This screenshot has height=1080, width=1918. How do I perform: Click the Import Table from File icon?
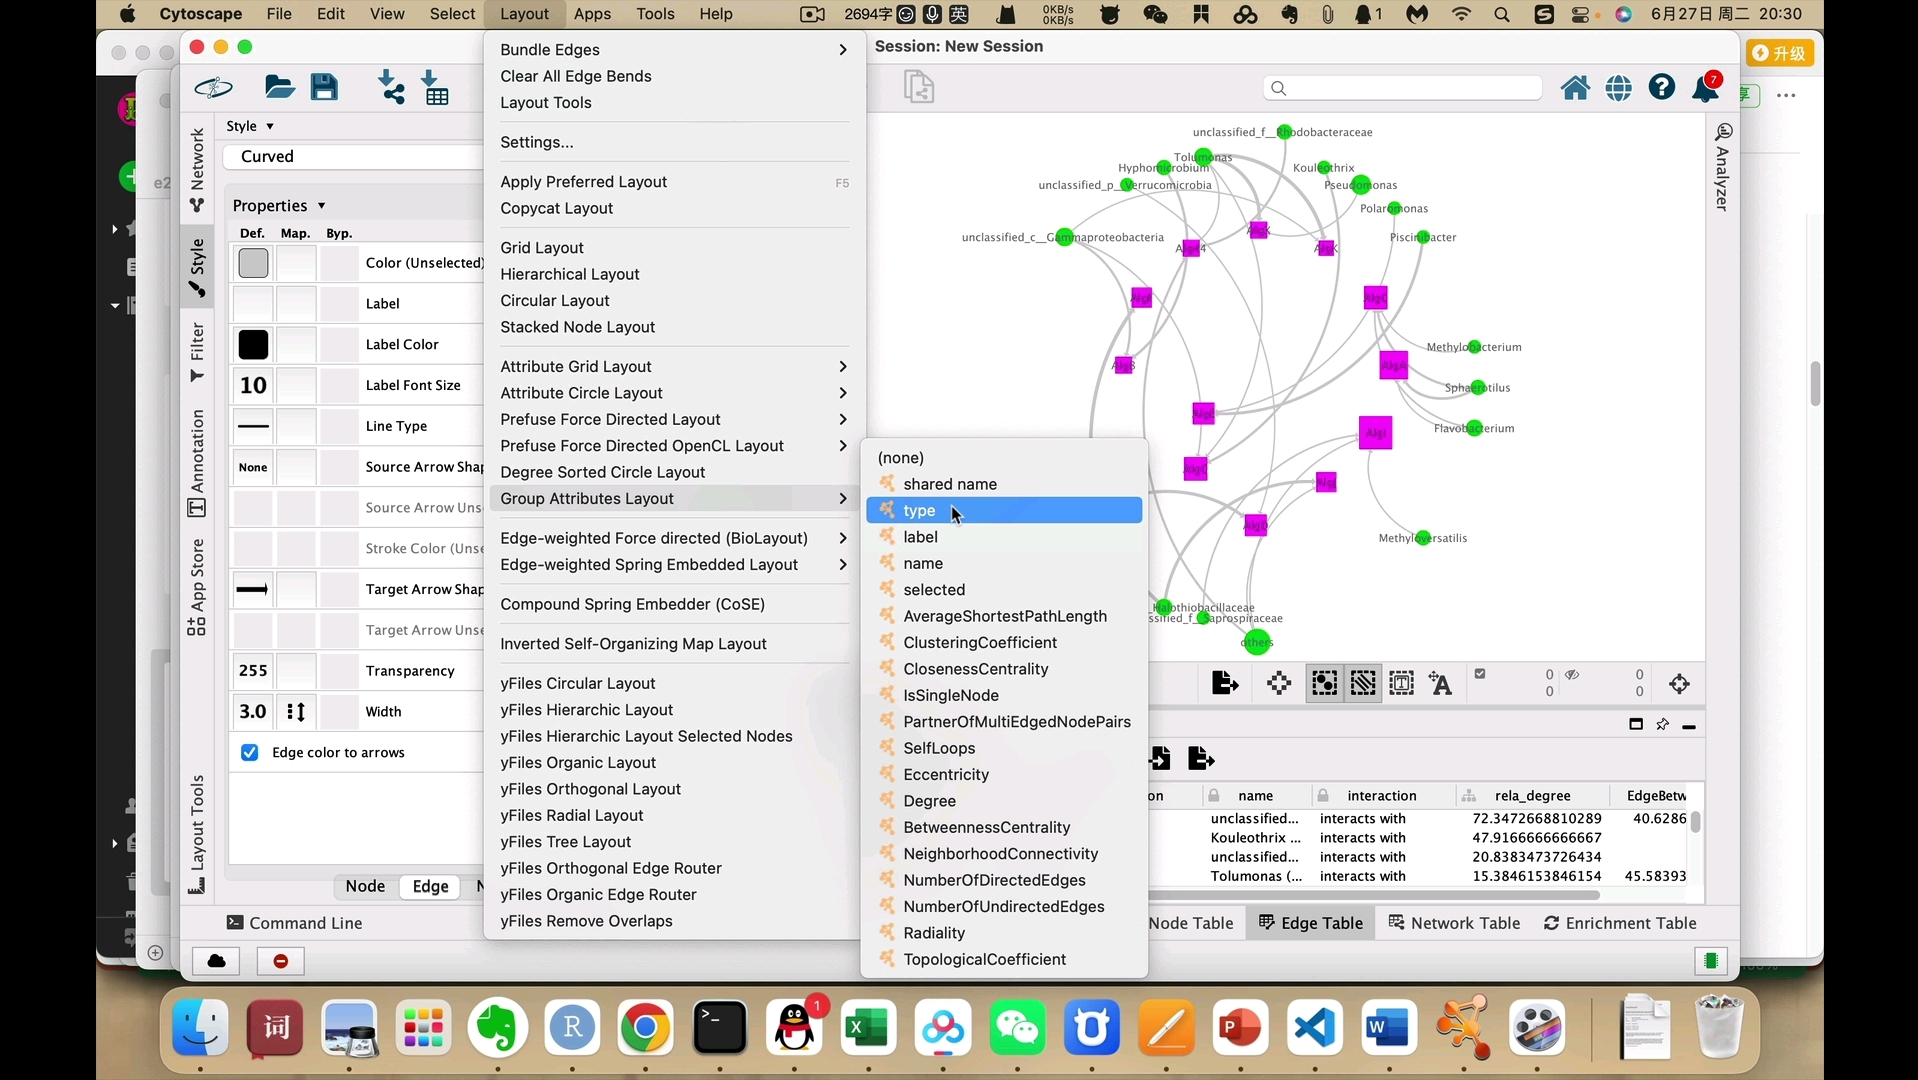pyautogui.click(x=436, y=88)
